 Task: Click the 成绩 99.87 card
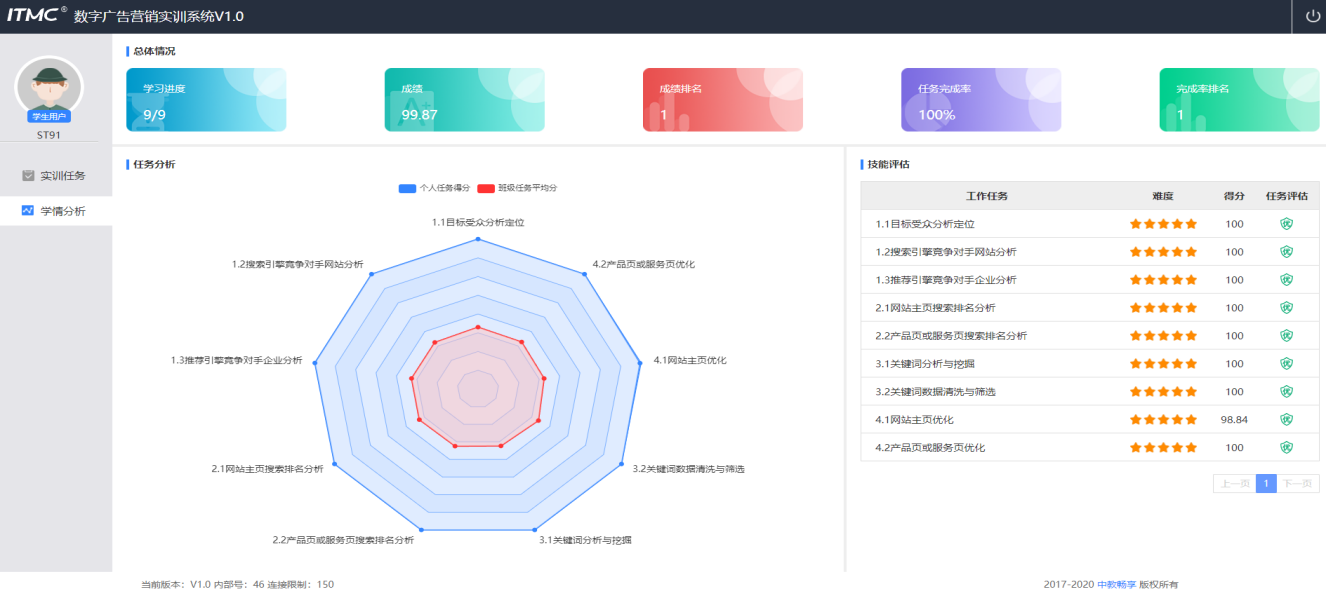coord(464,100)
